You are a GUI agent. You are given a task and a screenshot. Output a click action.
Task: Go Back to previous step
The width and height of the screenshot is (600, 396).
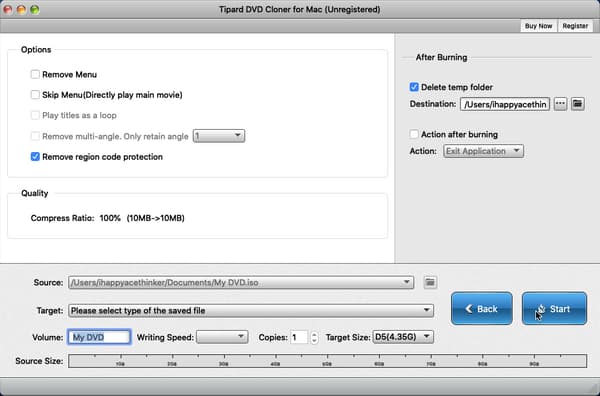[x=482, y=309]
